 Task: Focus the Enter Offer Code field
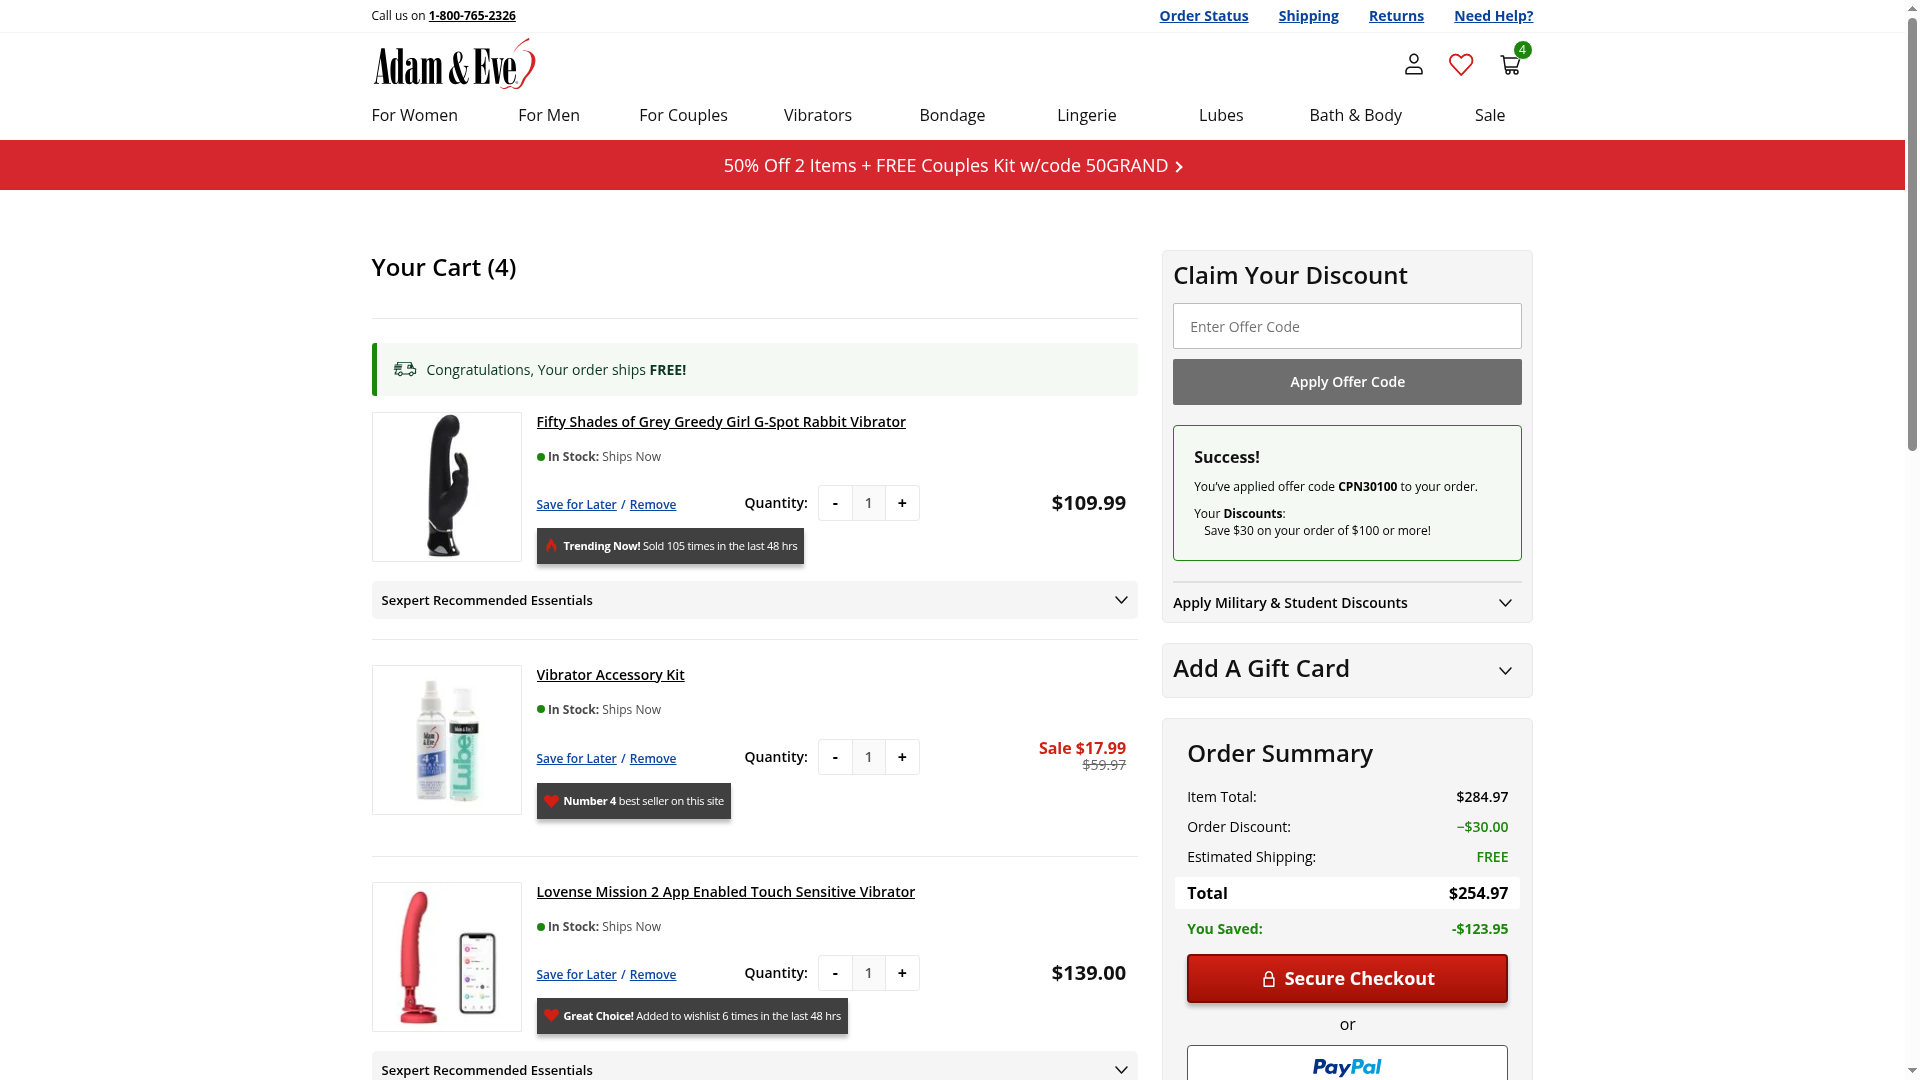(x=1346, y=326)
